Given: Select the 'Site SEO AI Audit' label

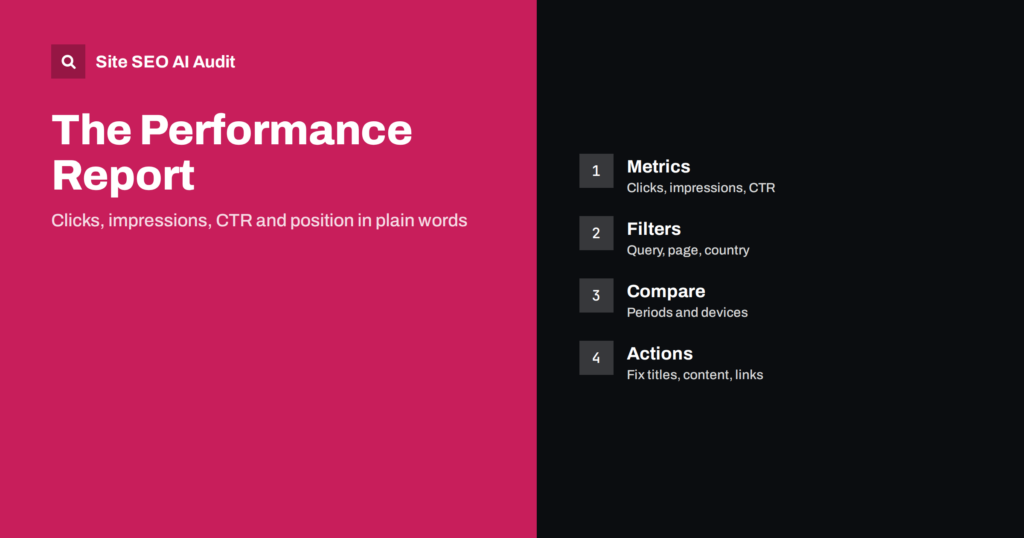Looking at the screenshot, I should click(165, 62).
